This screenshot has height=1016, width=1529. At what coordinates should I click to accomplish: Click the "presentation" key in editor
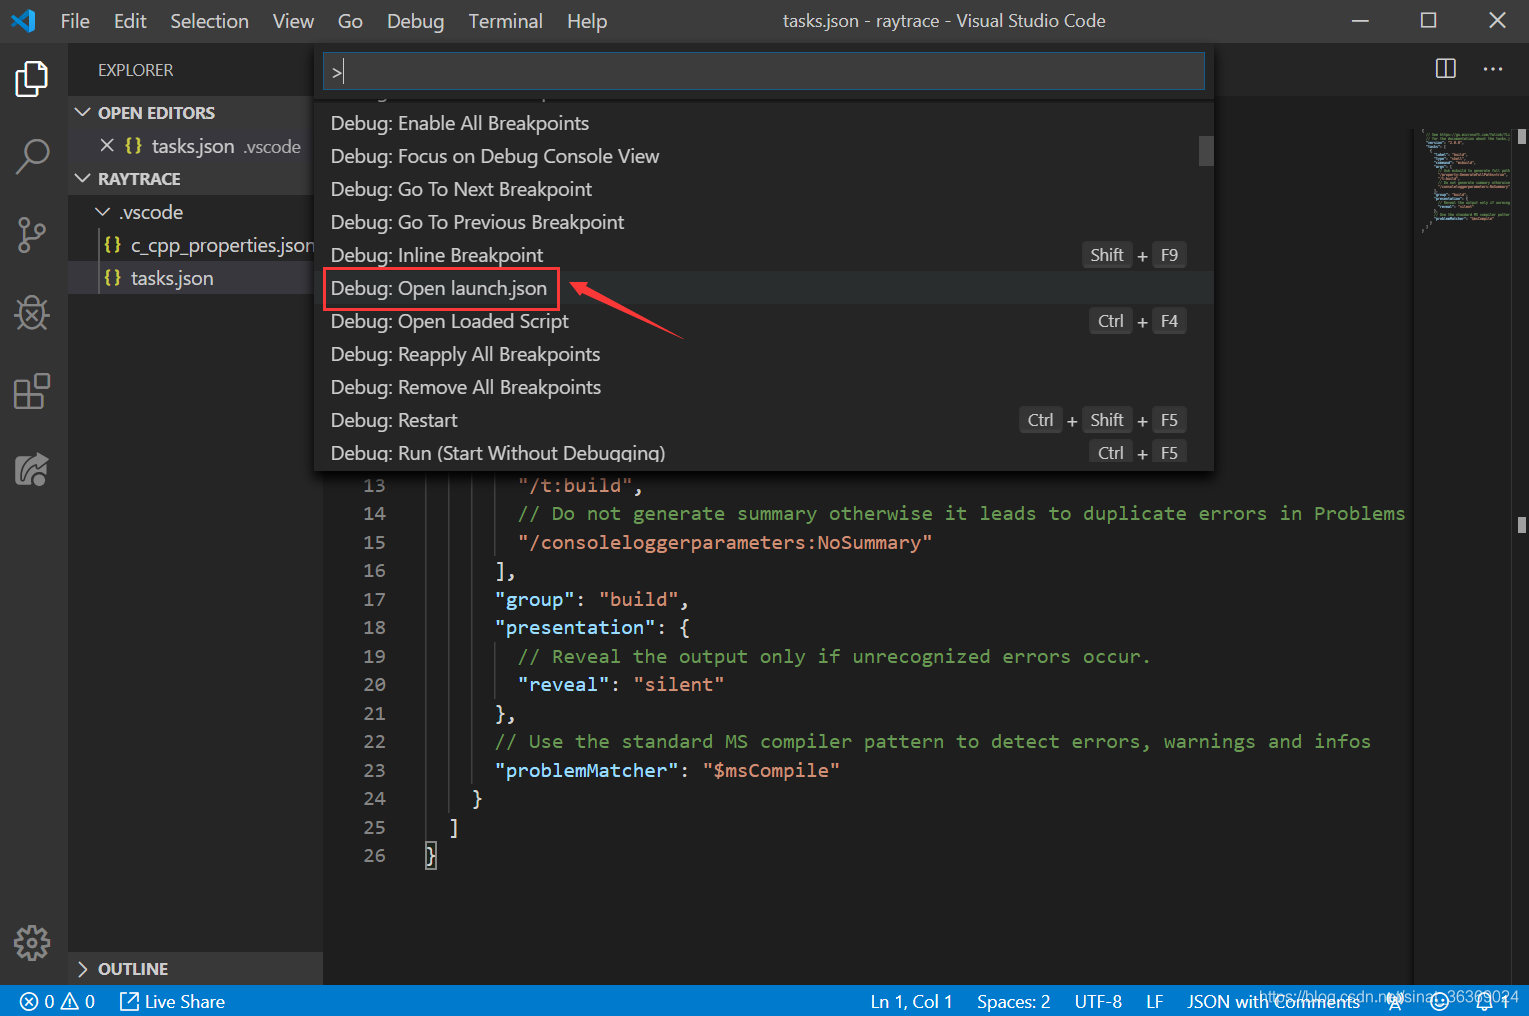click(575, 628)
